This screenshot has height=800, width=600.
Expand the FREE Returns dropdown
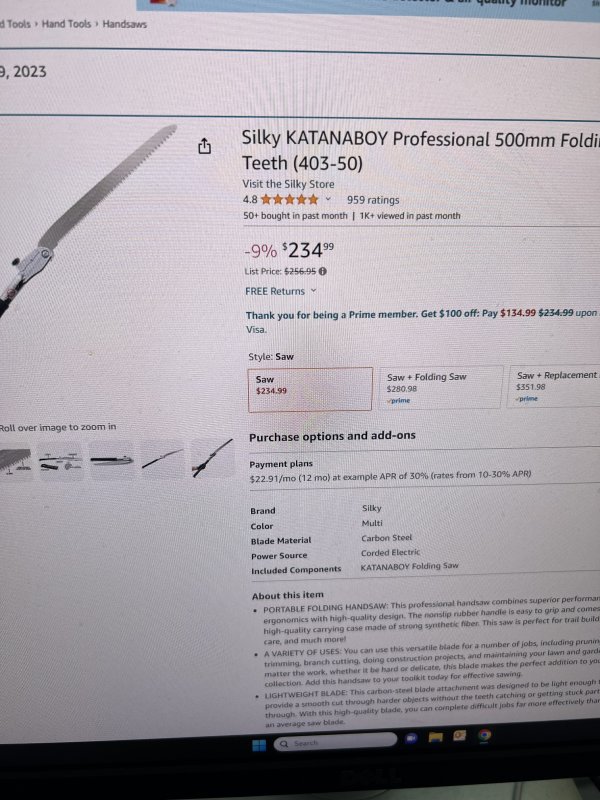pyautogui.click(x=313, y=291)
